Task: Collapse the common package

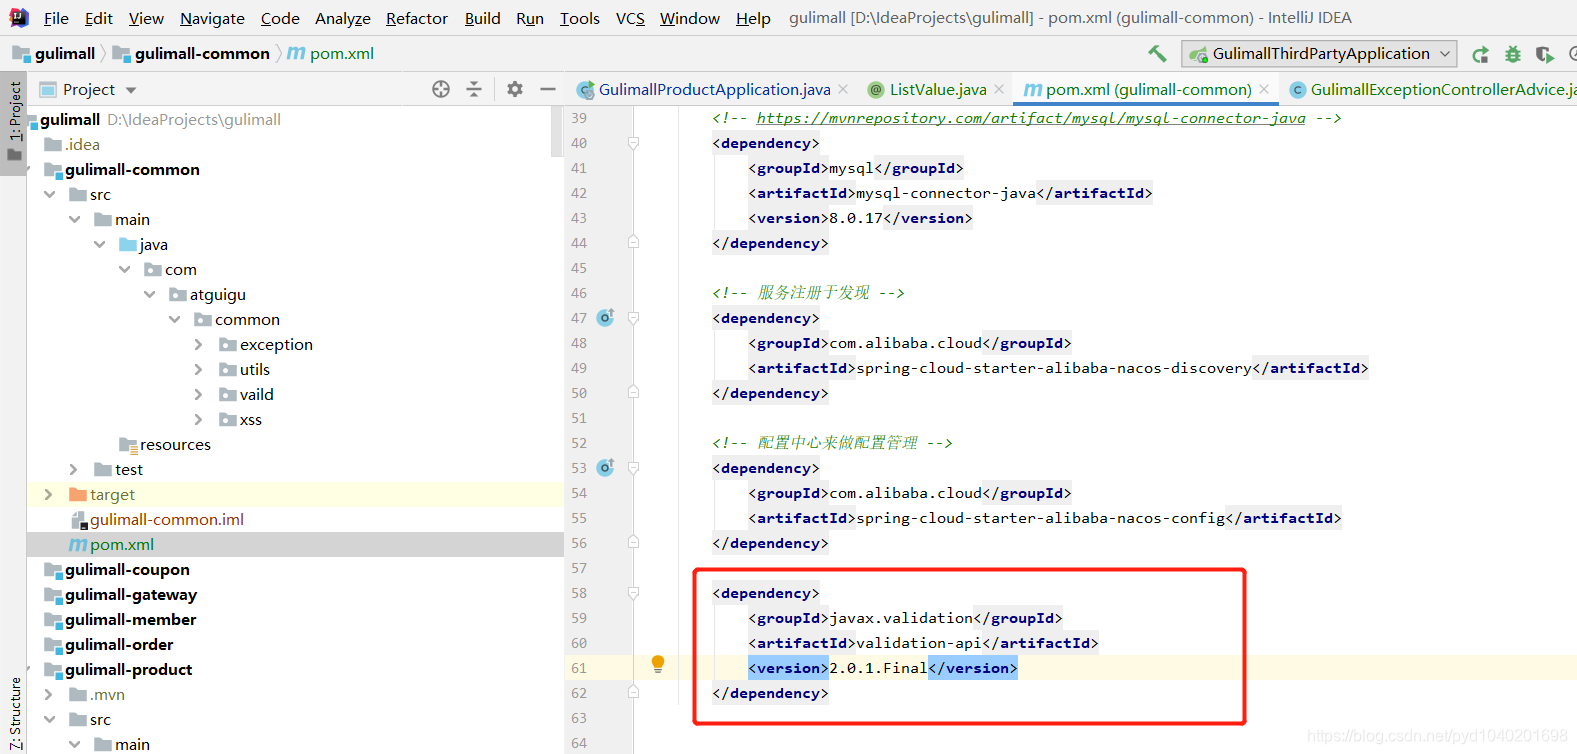Action: tap(175, 319)
